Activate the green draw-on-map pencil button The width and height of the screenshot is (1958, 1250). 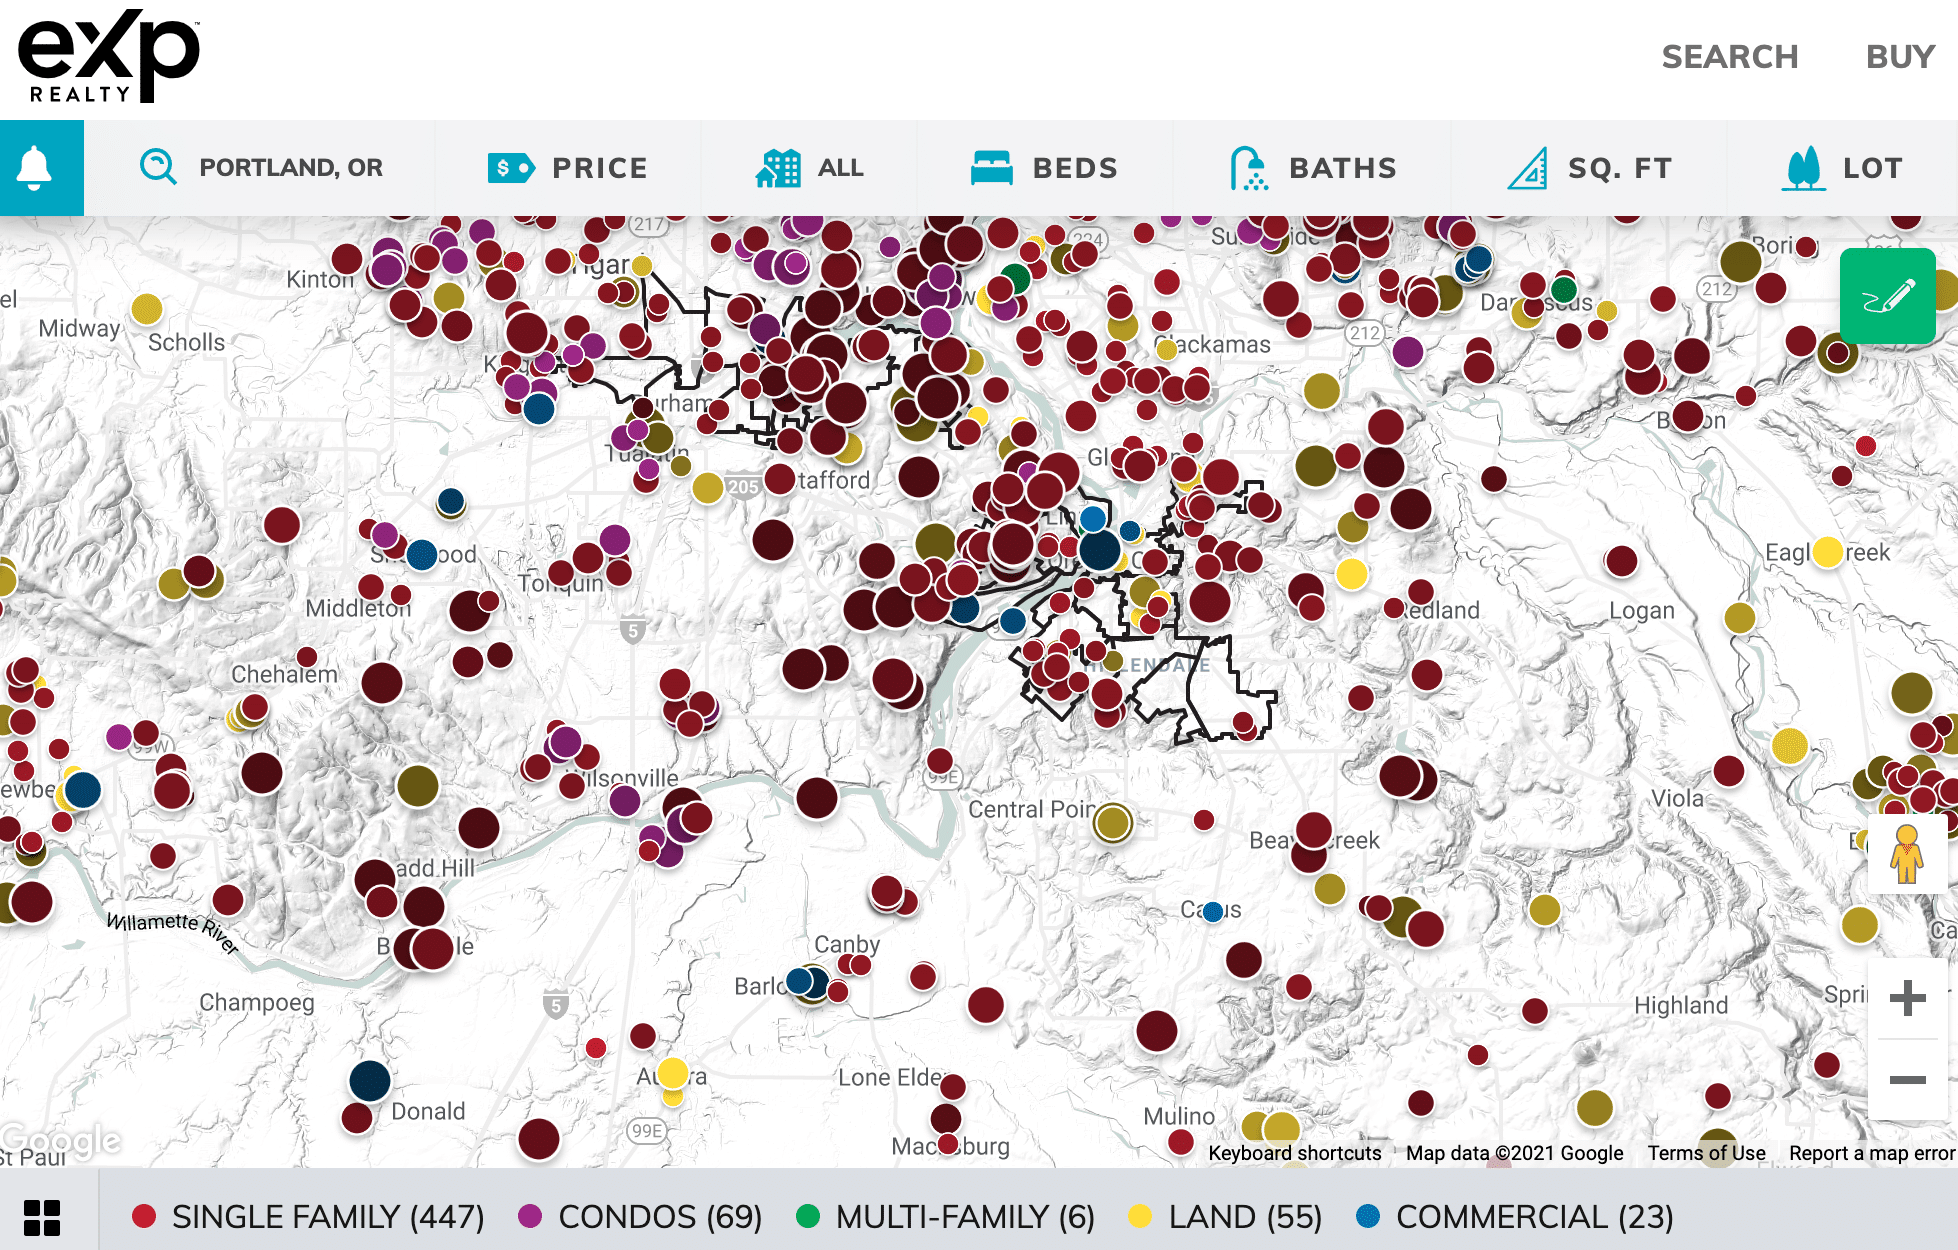tap(1887, 296)
